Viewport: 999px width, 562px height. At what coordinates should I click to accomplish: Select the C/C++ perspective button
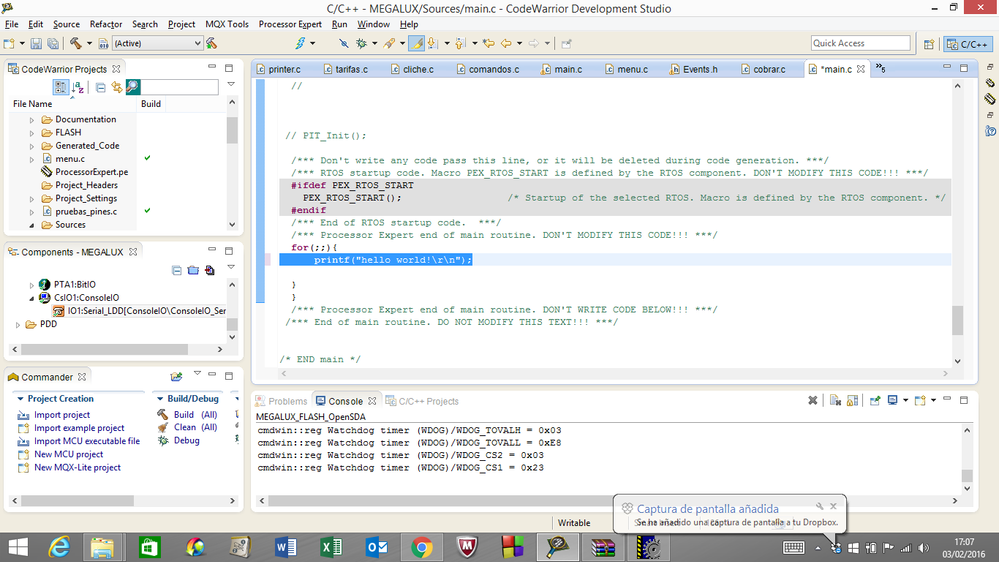coord(968,44)
